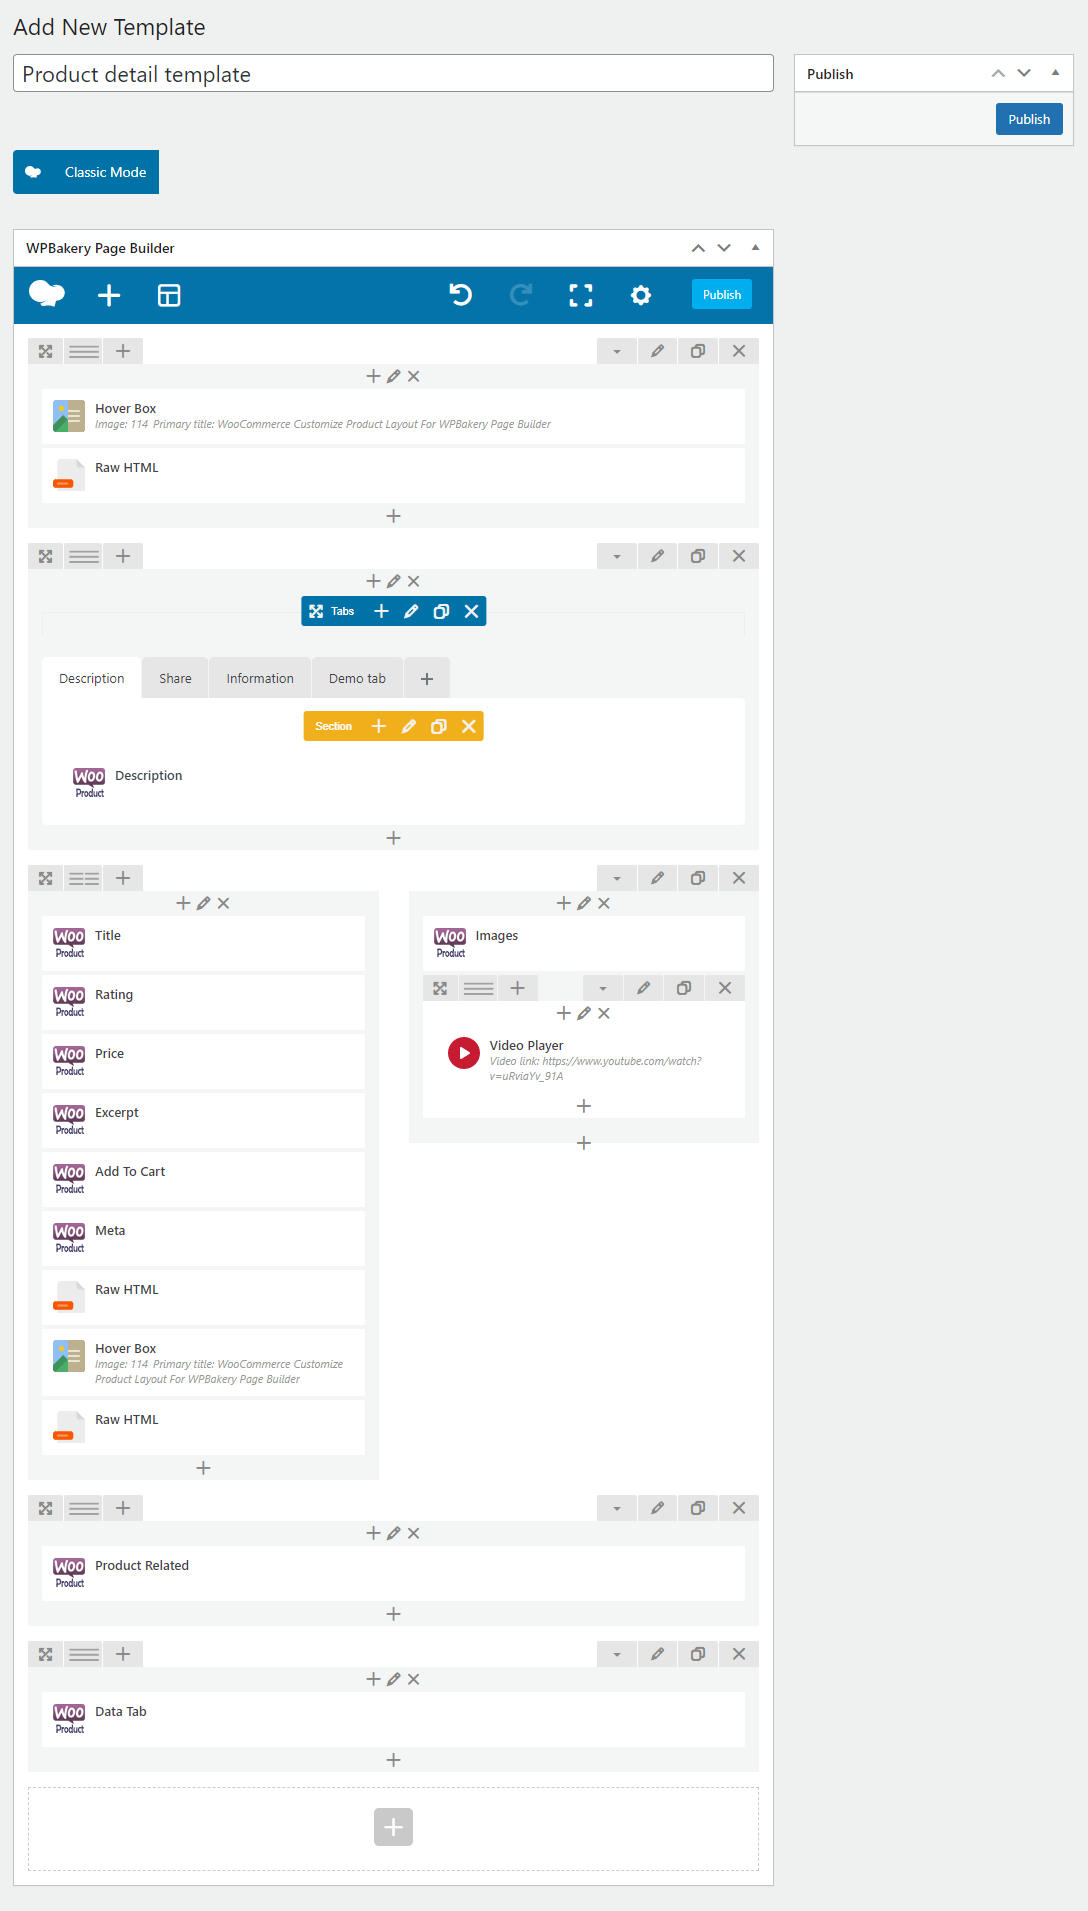Image resolution: width=1088 pixels, height=1911 pixels.
Task: Click the Tabs move handle icon
Action: tap(316, 611)
